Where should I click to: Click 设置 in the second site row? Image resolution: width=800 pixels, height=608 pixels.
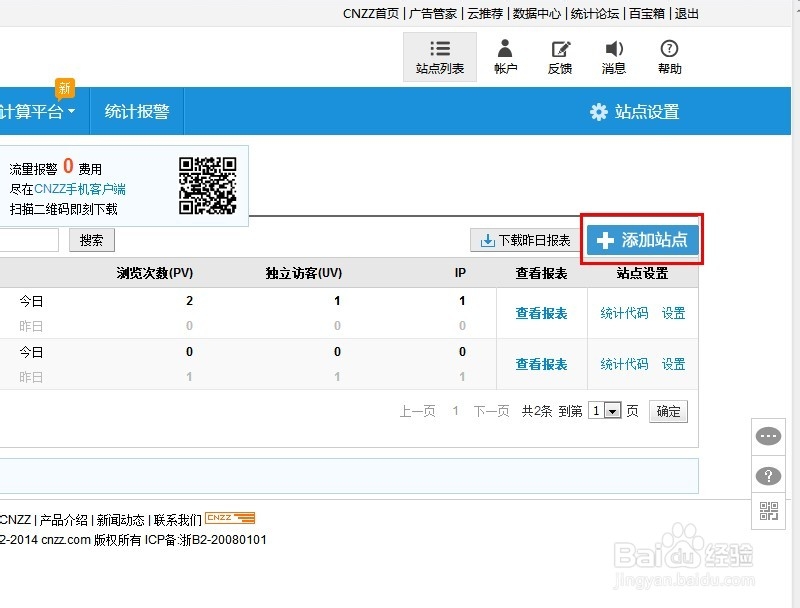[x=673, y=364]
